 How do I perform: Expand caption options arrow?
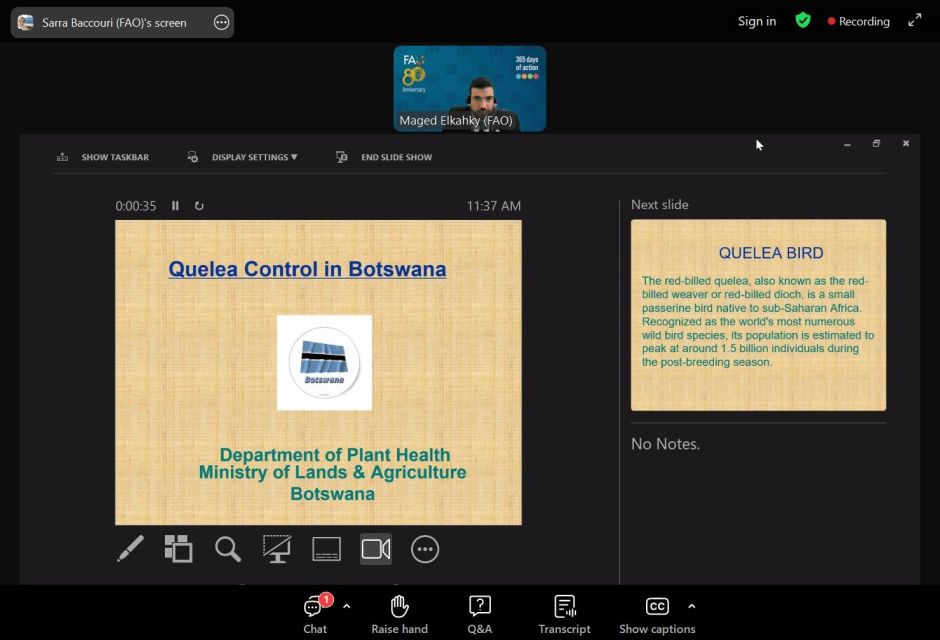tap(691, 606)
